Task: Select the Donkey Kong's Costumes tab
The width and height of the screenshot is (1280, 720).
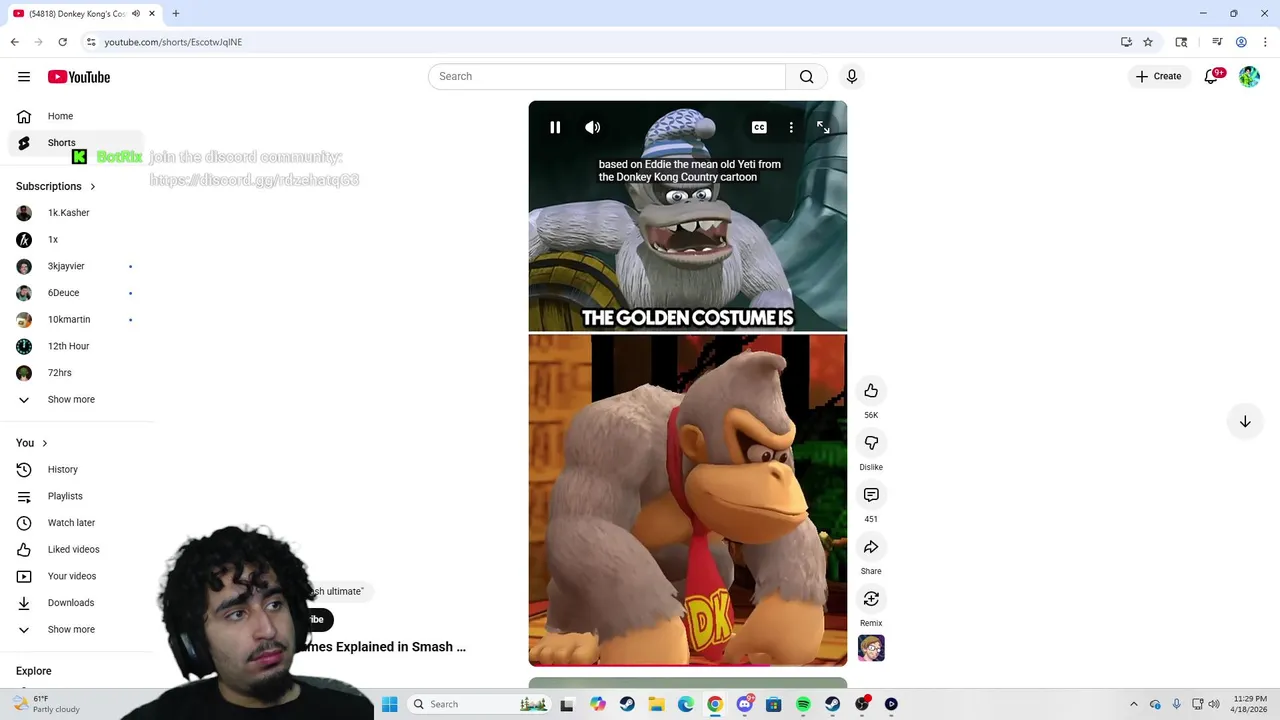Action: [x=85, y=14]
